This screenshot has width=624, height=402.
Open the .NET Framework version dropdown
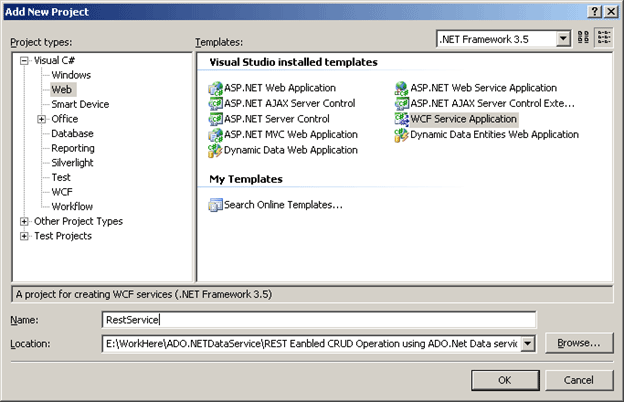[x=563, y=39]
